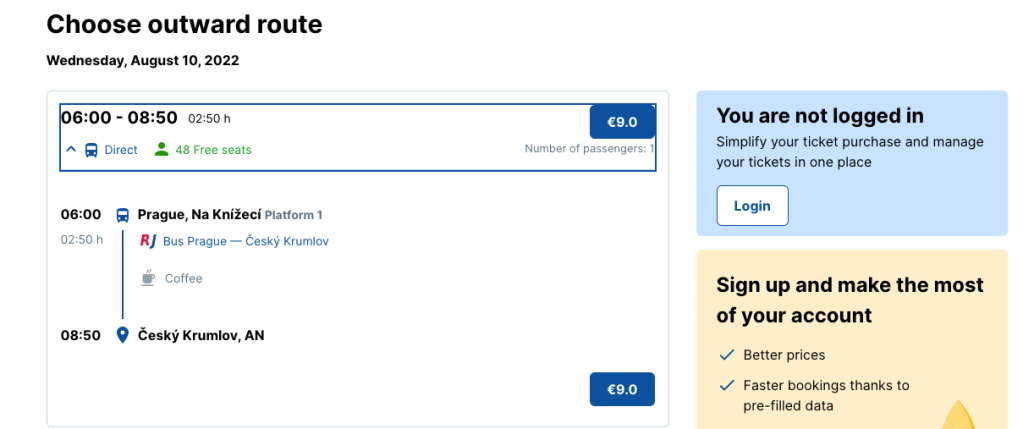This screenshot has width=1023, height=429.
Task: Select the top €9.0 price button
Action: point(622,122)
